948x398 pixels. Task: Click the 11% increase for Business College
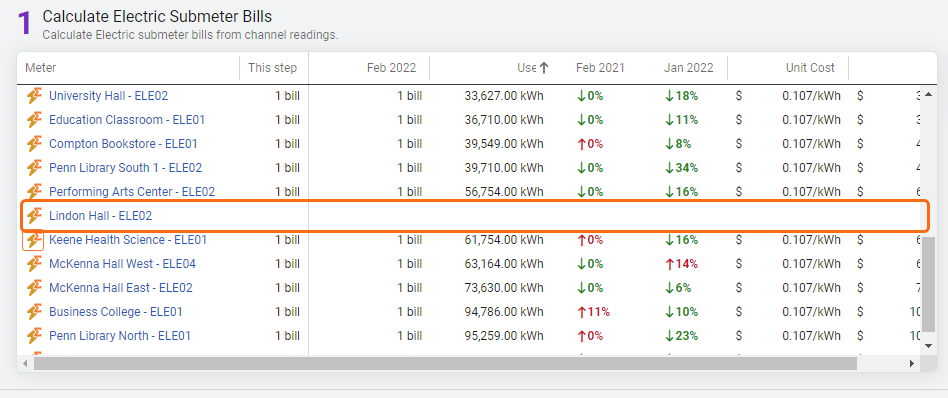pos(594,312)
